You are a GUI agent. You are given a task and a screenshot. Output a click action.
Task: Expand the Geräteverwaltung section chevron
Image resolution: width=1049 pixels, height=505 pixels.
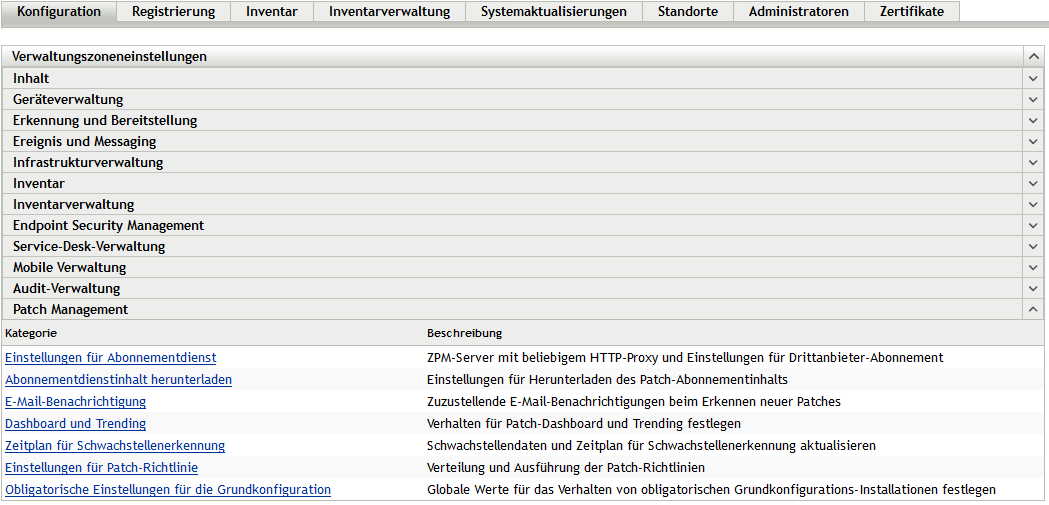[x=1033, y=99]
